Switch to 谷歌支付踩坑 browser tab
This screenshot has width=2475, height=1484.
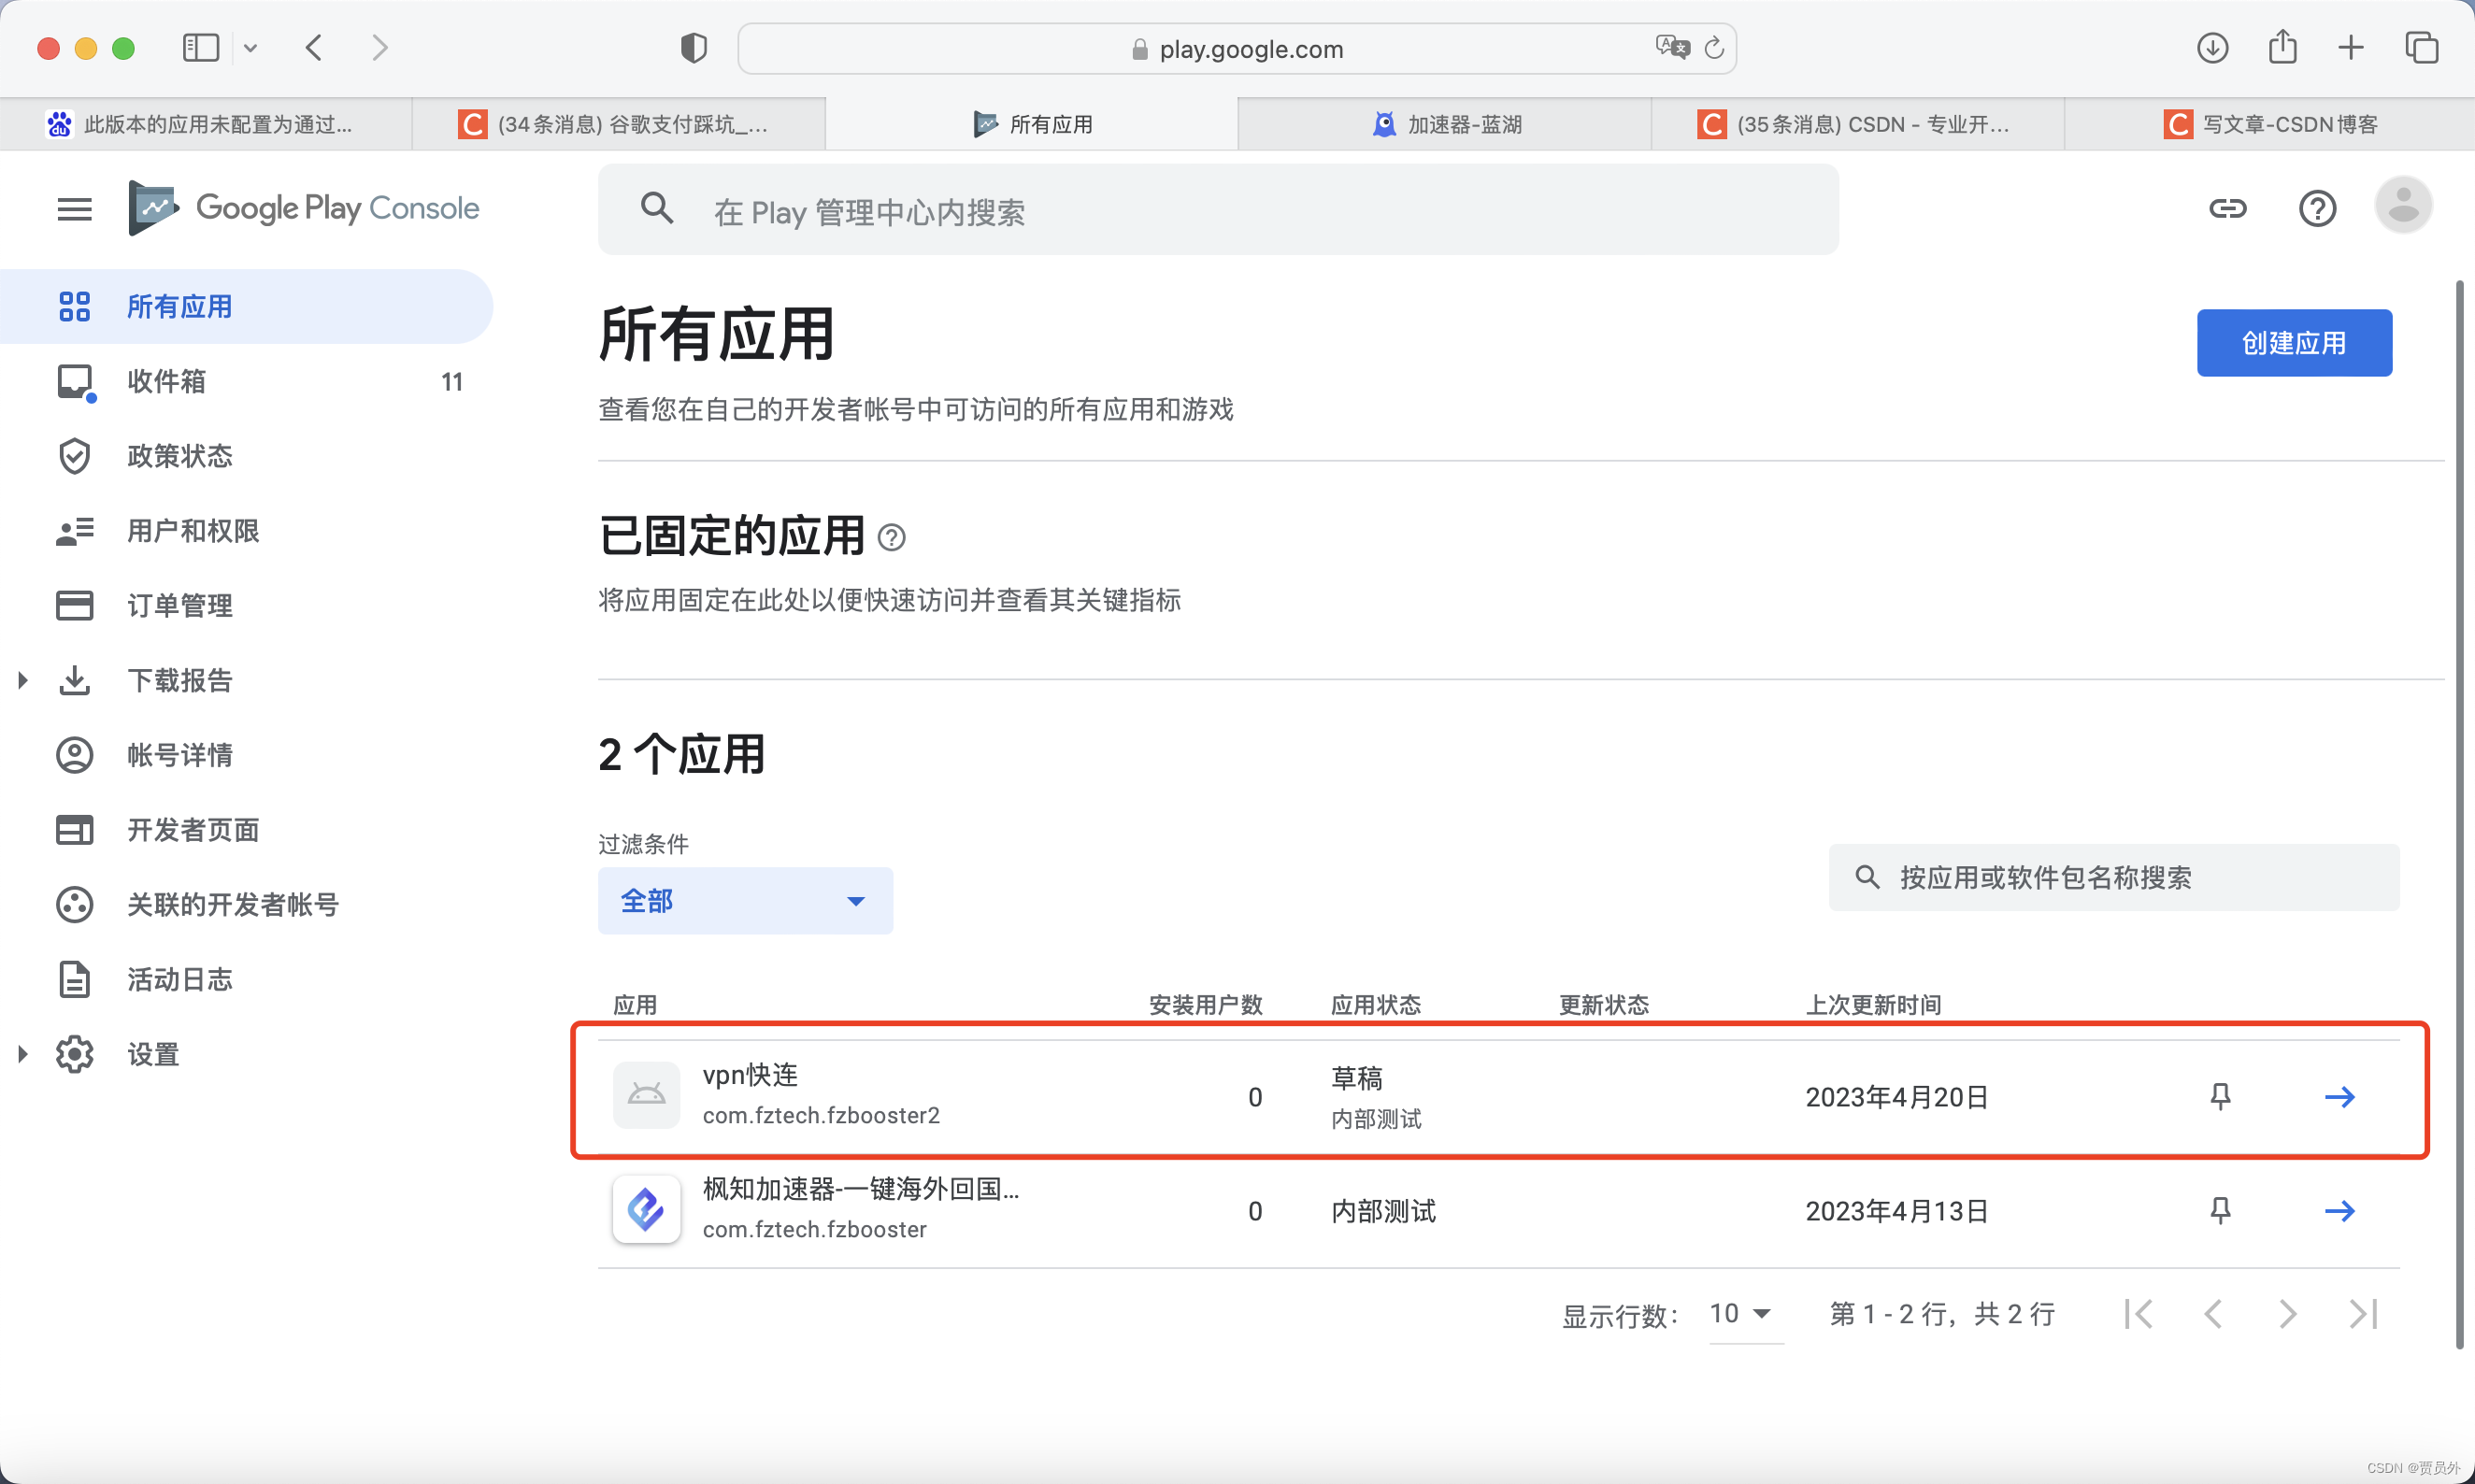[x=619, y=124]
